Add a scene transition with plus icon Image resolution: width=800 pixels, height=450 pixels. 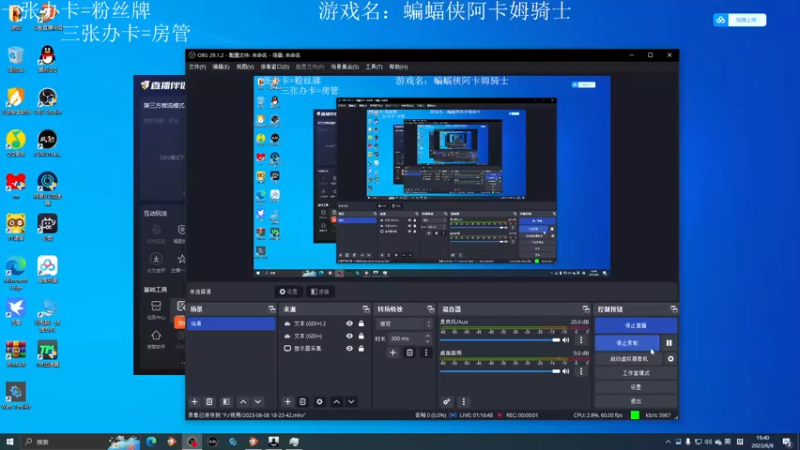pyautogui.click(x=393, y=353)
